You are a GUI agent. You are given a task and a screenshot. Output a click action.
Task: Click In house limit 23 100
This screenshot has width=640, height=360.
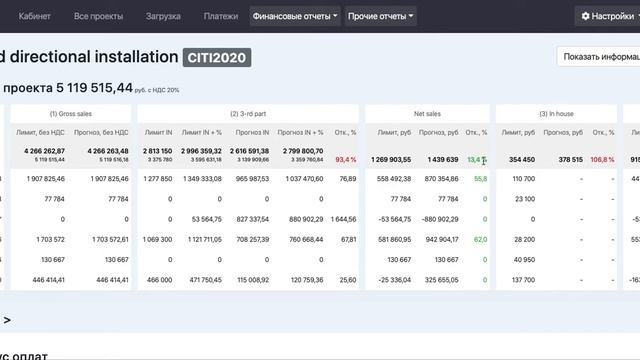coord(524,199)
